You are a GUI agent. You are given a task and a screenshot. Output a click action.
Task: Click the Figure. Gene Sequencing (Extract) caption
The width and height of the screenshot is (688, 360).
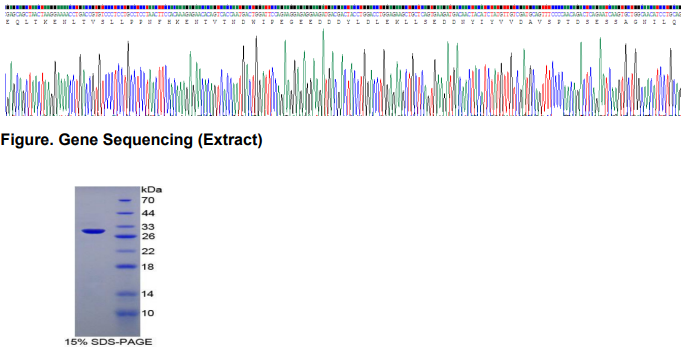point(131,140)
